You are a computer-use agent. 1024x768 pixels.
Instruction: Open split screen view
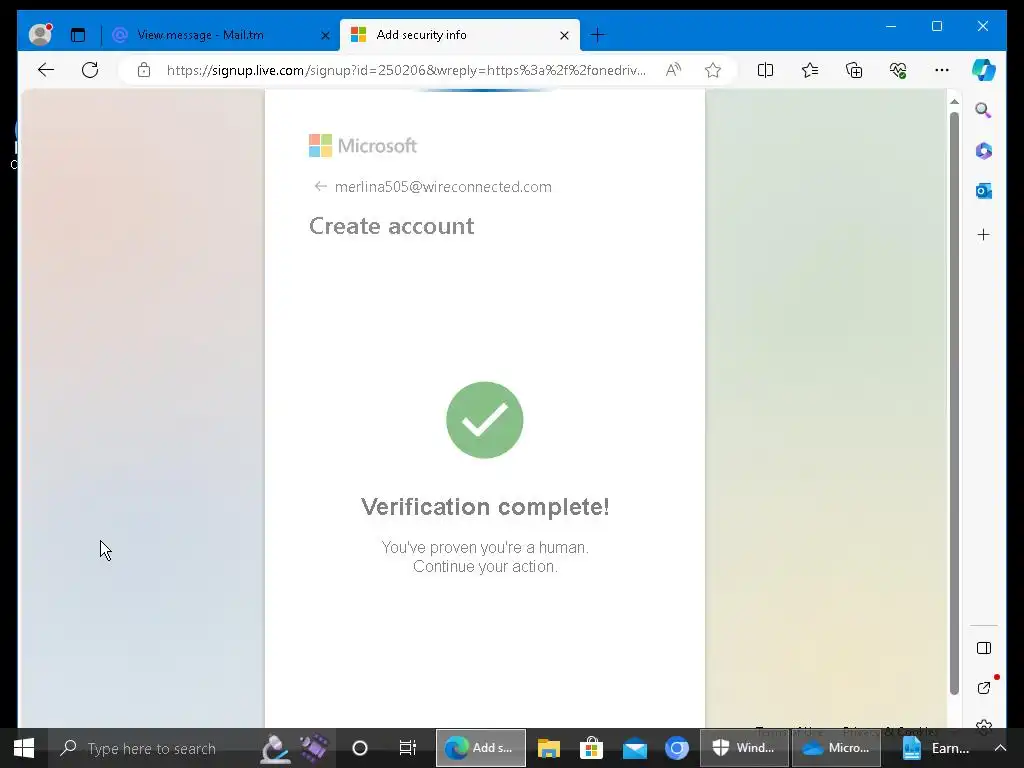coord(765,70)
